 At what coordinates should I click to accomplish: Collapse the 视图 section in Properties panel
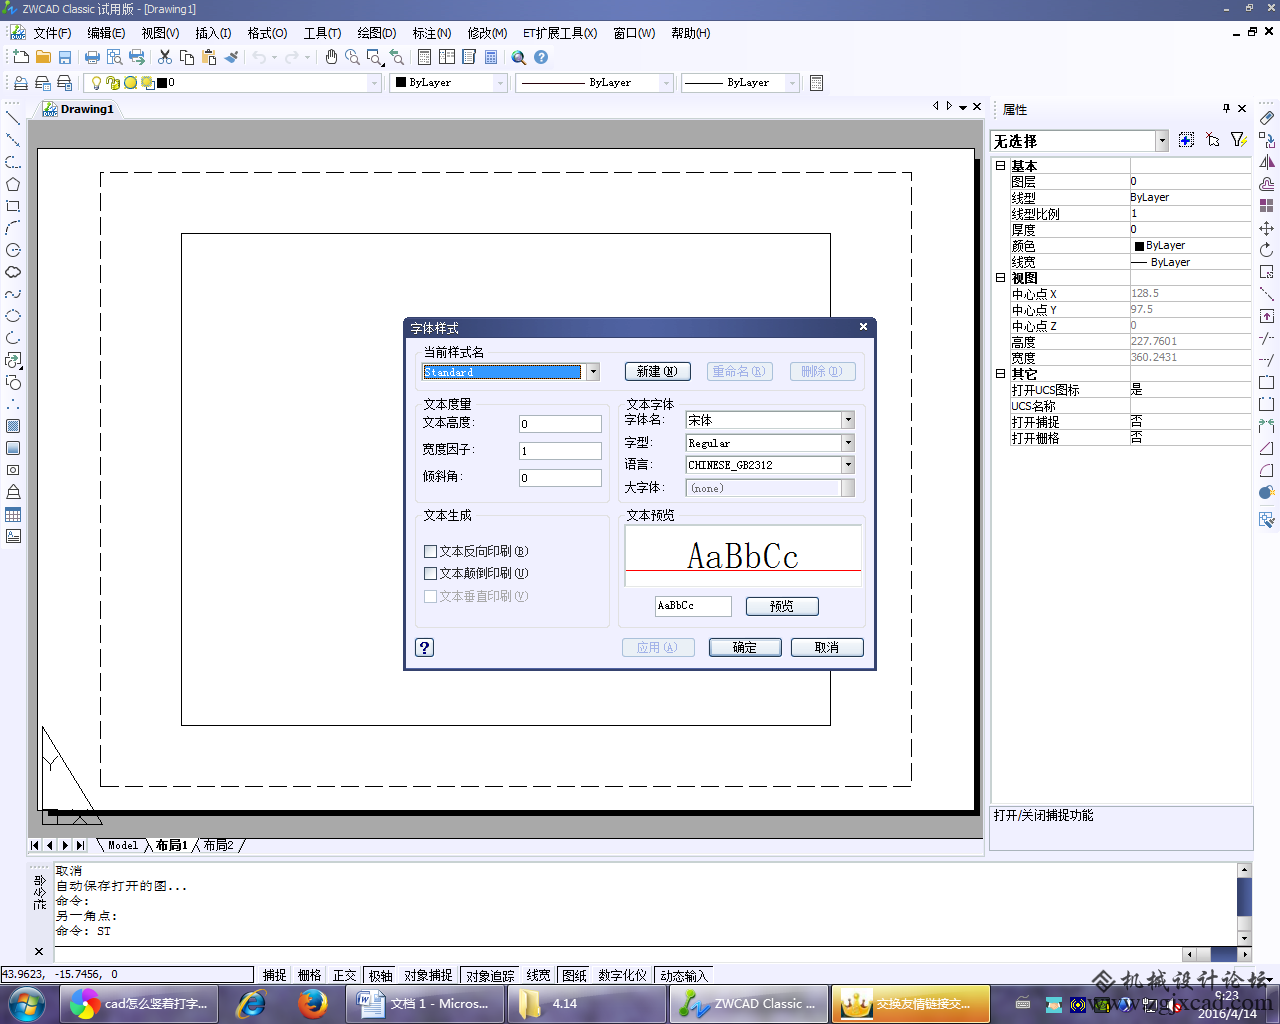(x=1000, y=278)
